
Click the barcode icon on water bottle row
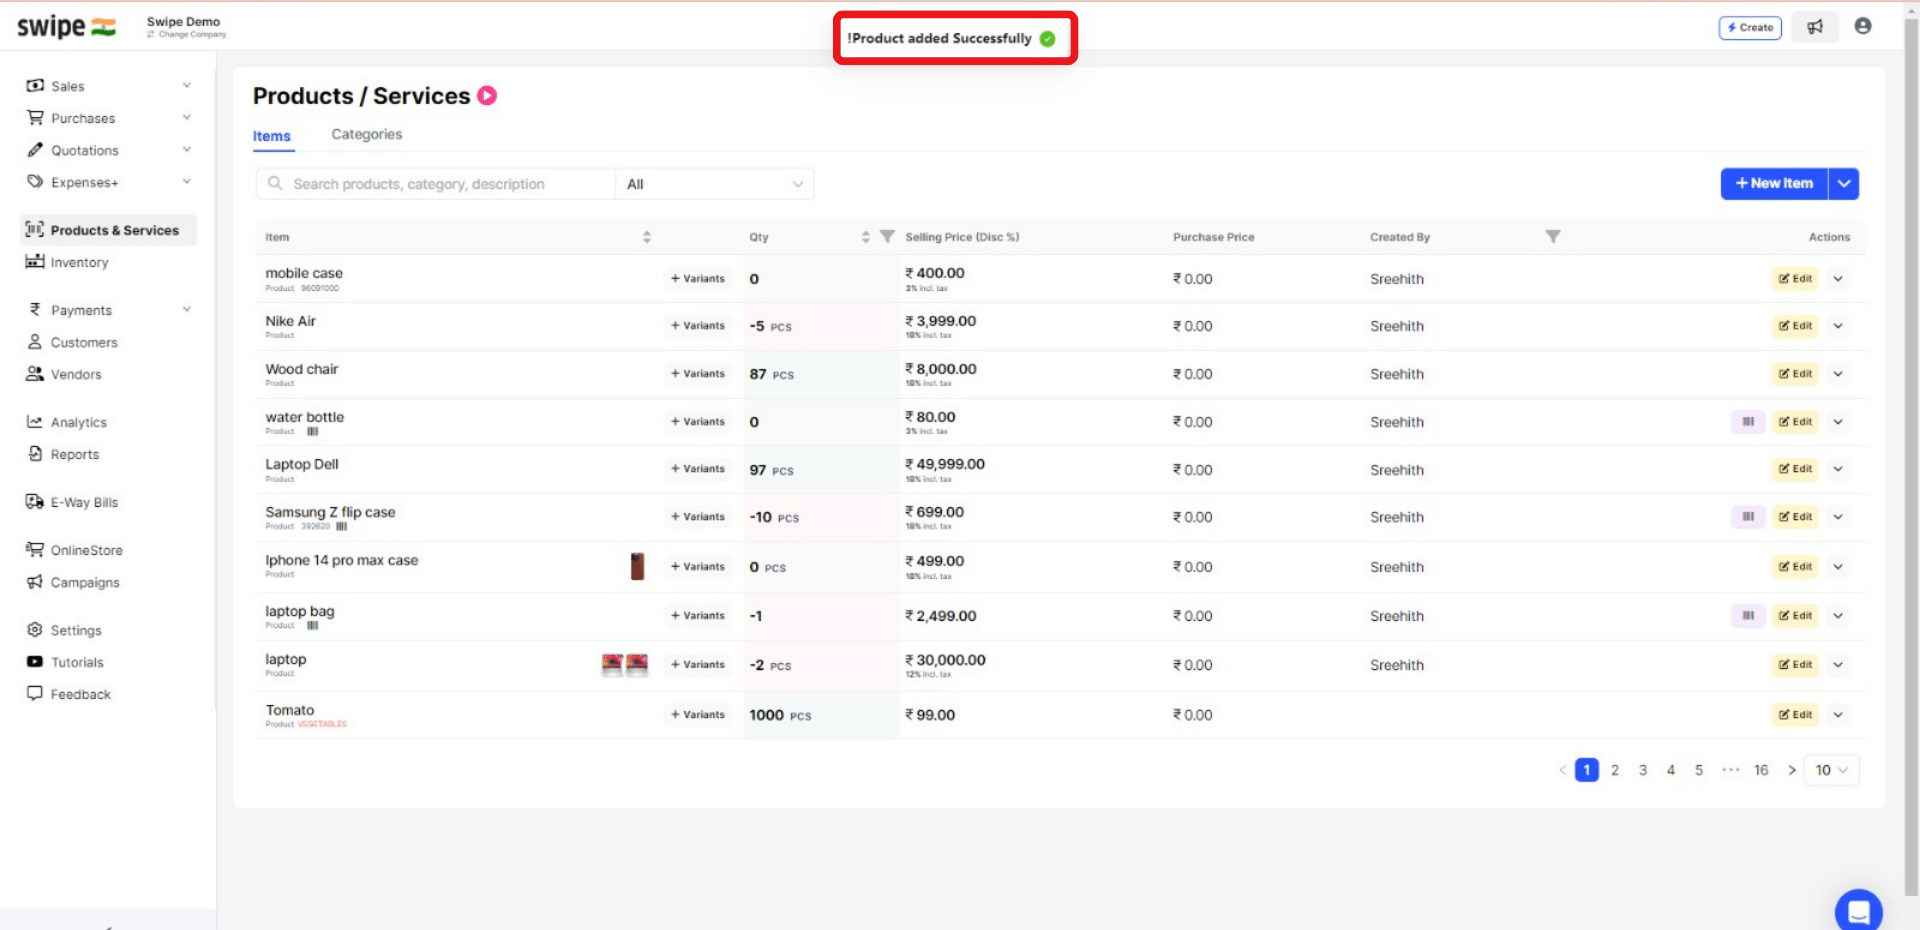pos(1747,421)
